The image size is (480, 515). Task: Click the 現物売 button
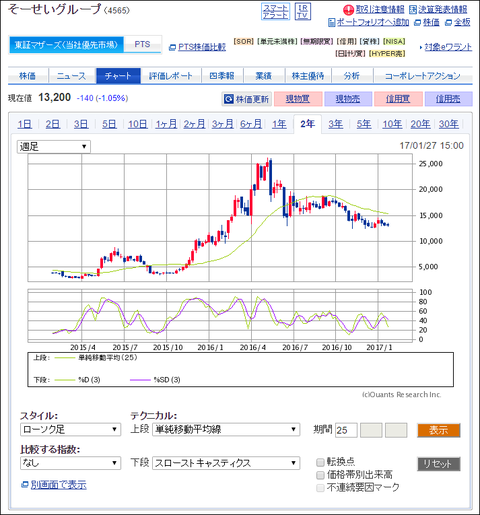[348, 99]
